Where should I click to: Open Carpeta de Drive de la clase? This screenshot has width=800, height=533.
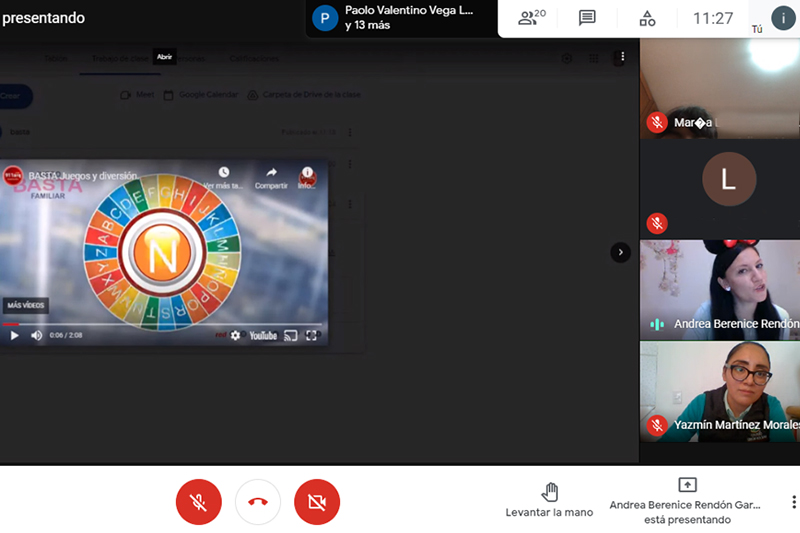click(304, 95)
